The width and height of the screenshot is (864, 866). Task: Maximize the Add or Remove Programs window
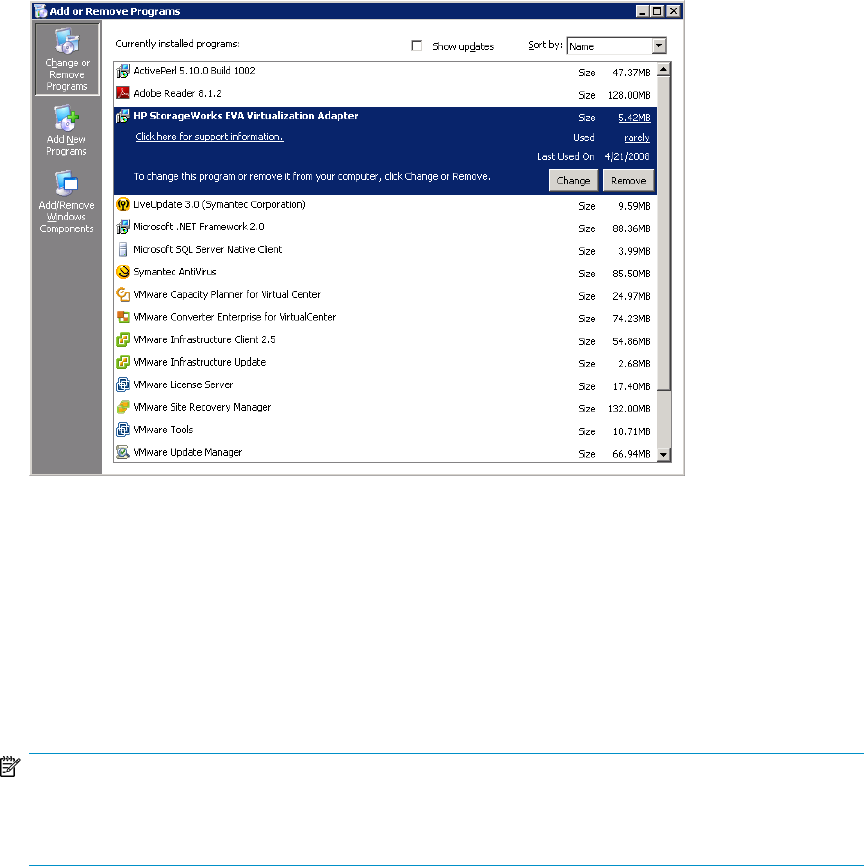657,11
